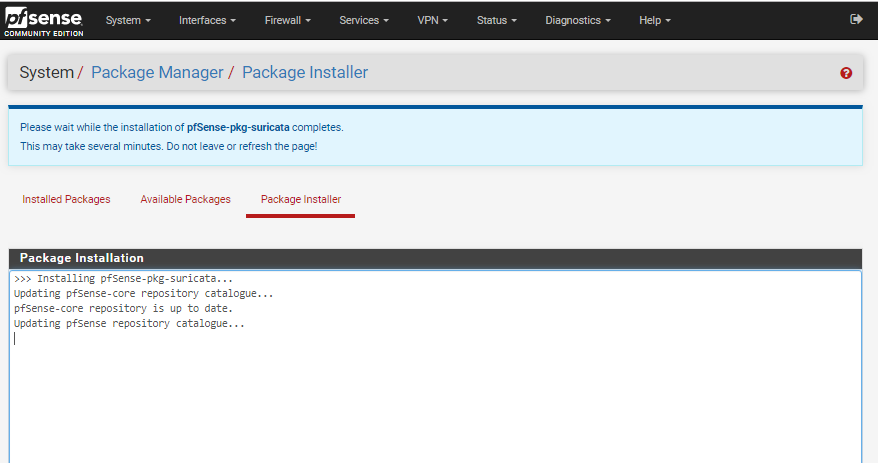This screenshot has height=463, width=878.
Task: Click the Package Installer breadcrumb link
Action: tap(305, 72)
